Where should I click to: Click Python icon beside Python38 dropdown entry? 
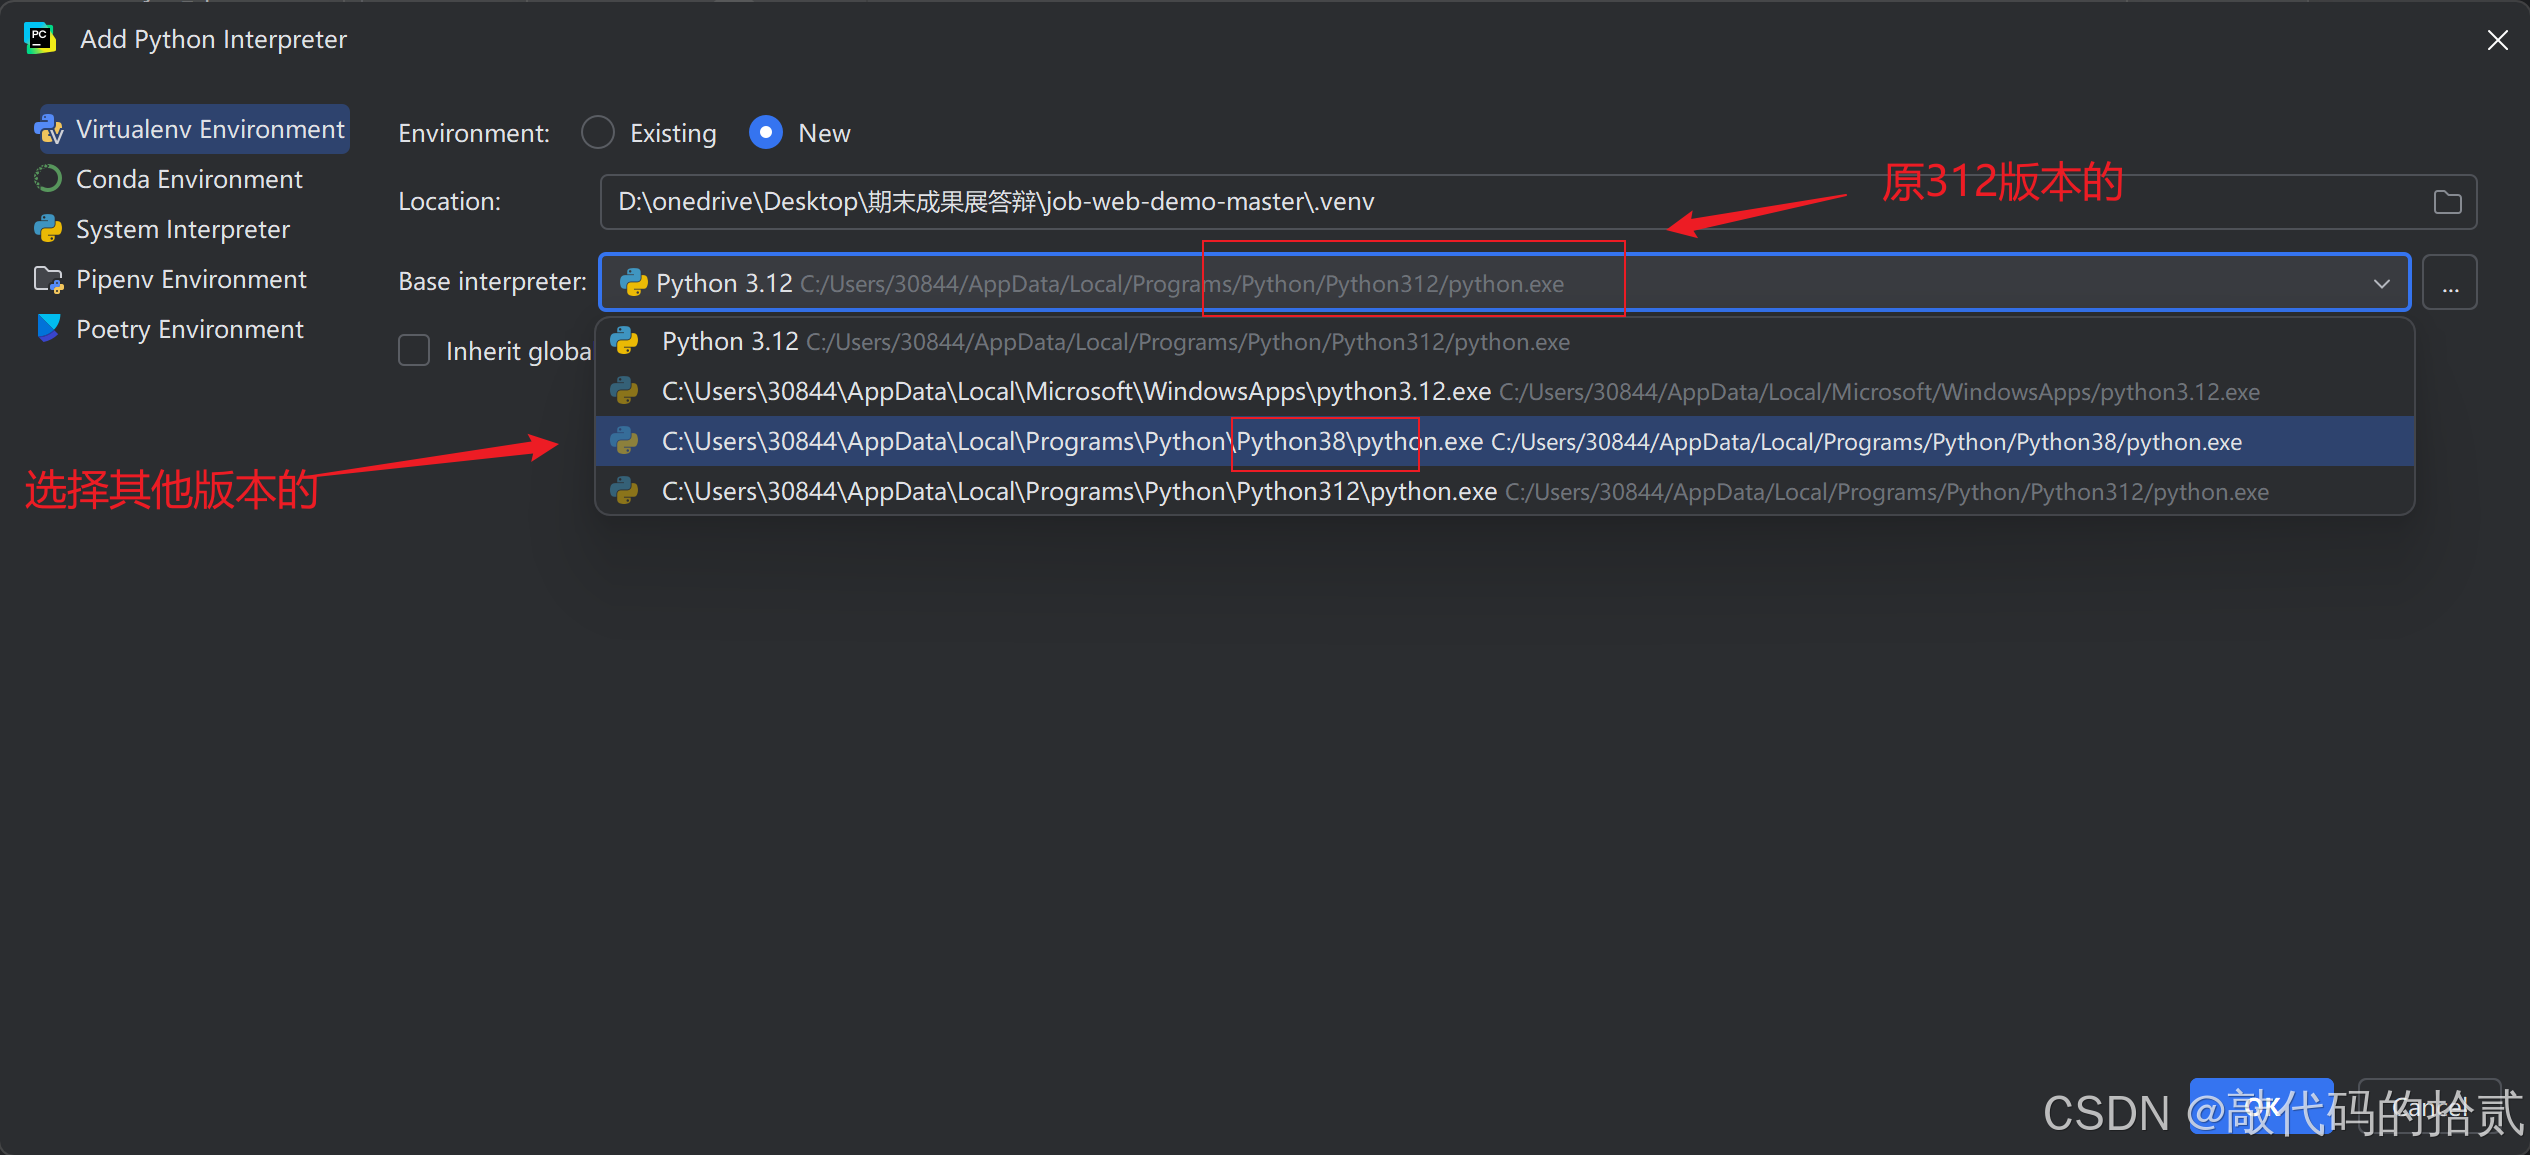click(x=625, y=441)
